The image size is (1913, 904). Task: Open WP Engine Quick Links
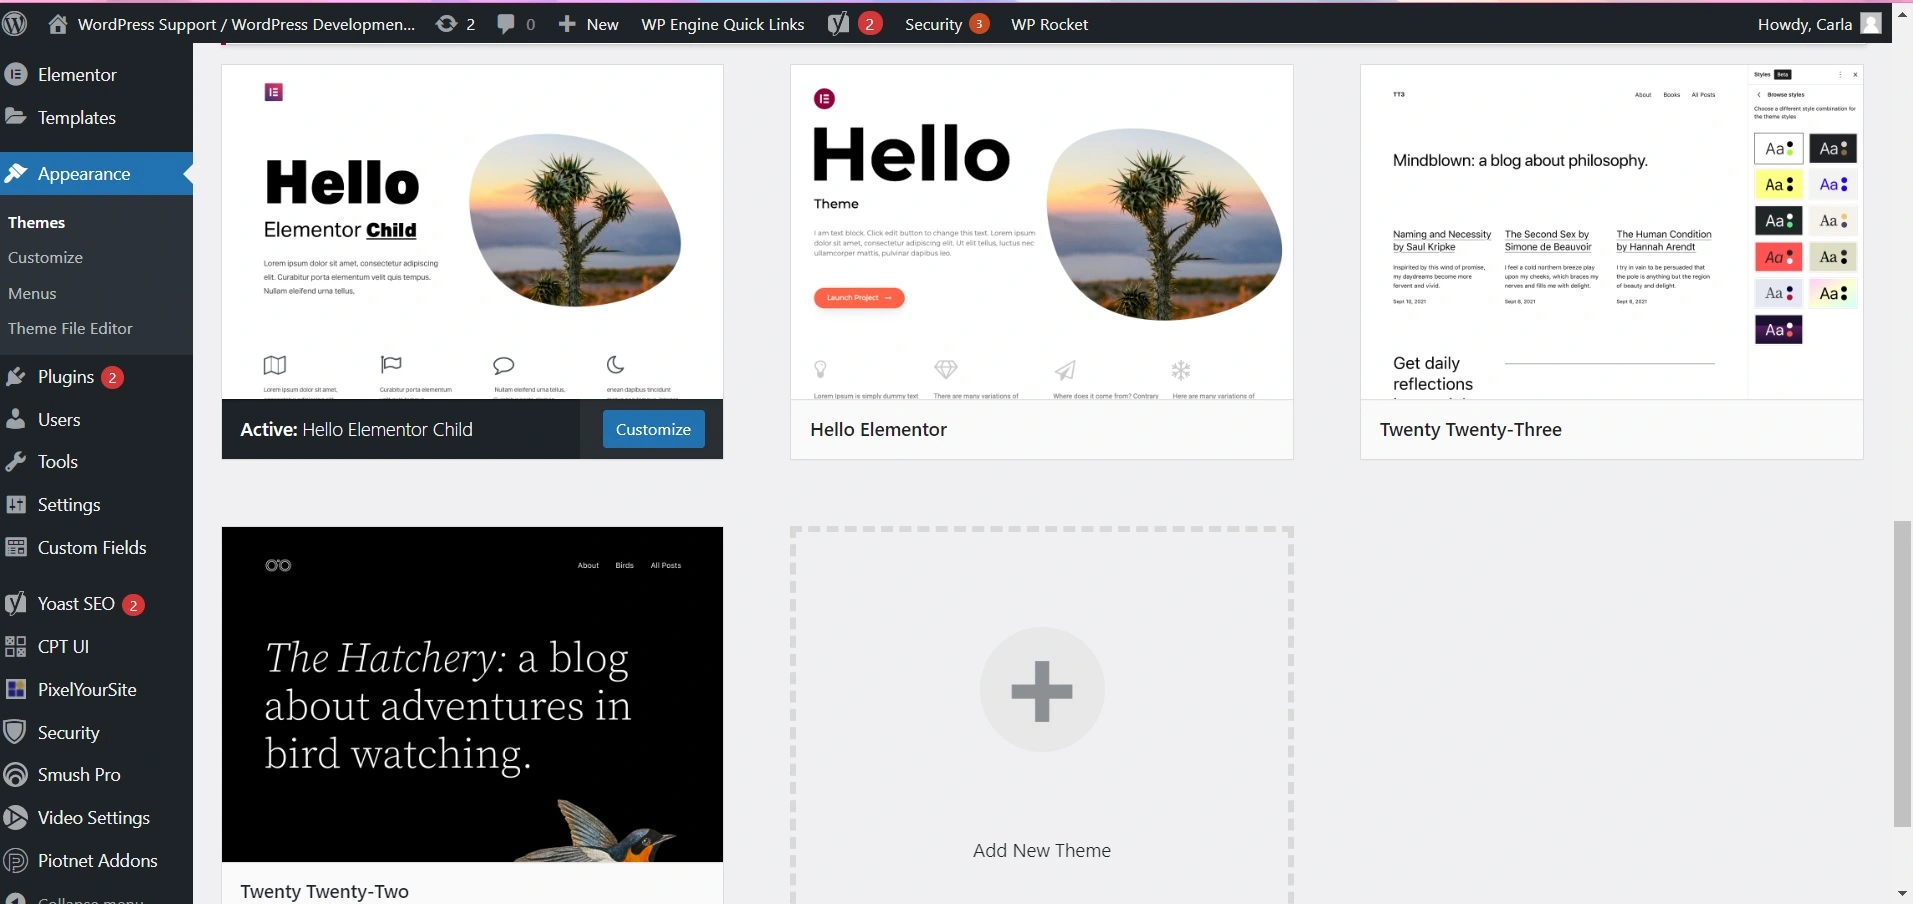point(723,24)
